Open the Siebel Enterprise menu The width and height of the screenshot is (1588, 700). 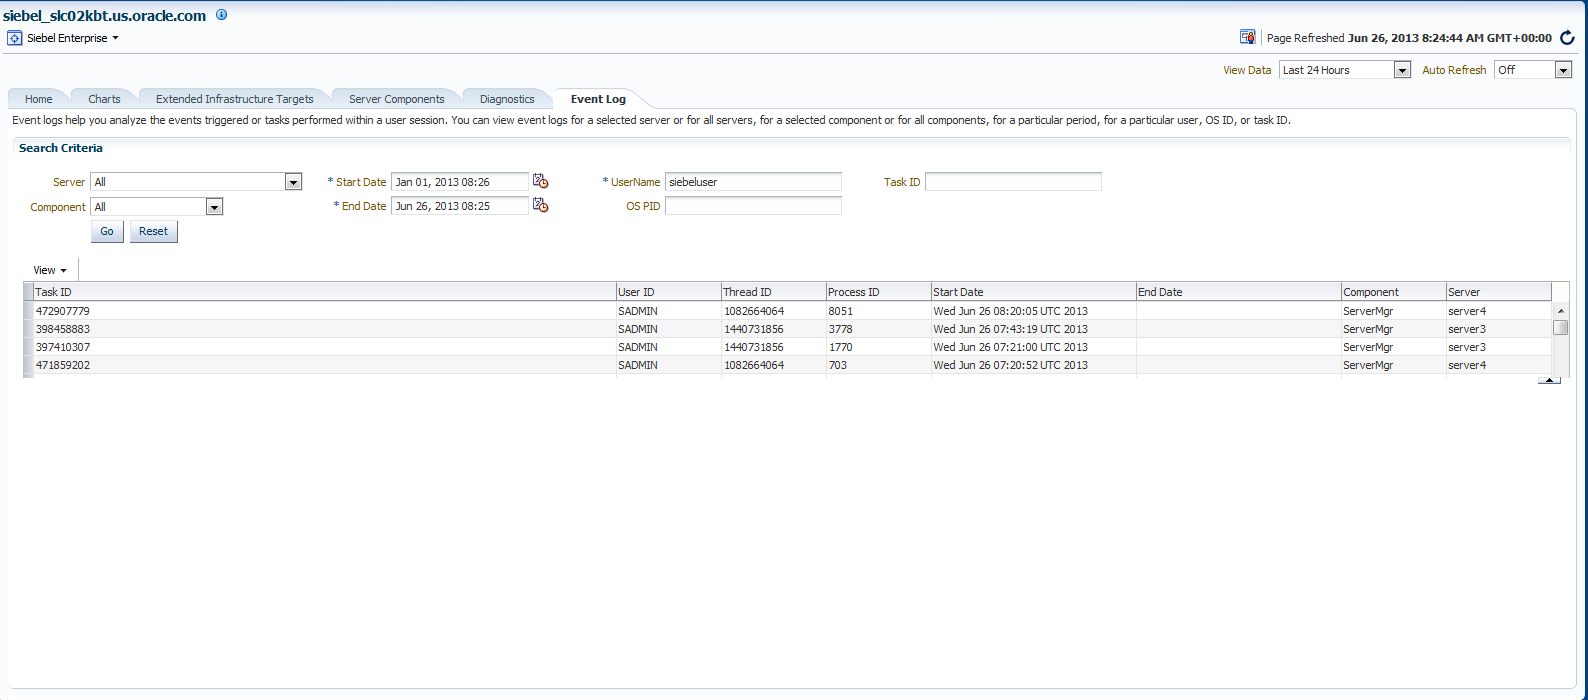click(x=73, y=38)
